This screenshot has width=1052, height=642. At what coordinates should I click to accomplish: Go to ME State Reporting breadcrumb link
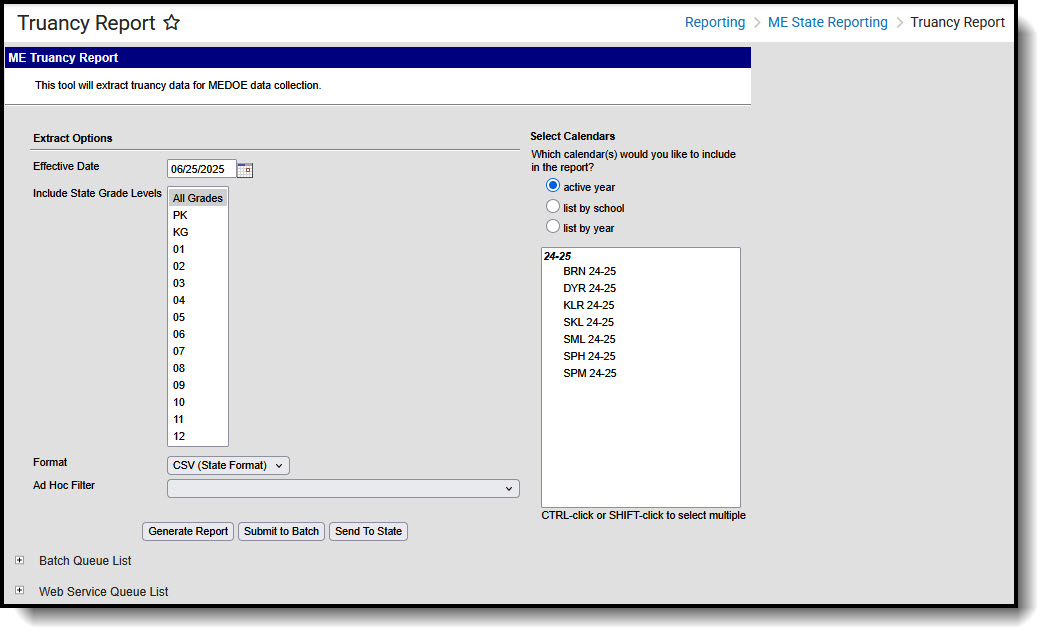827,22
